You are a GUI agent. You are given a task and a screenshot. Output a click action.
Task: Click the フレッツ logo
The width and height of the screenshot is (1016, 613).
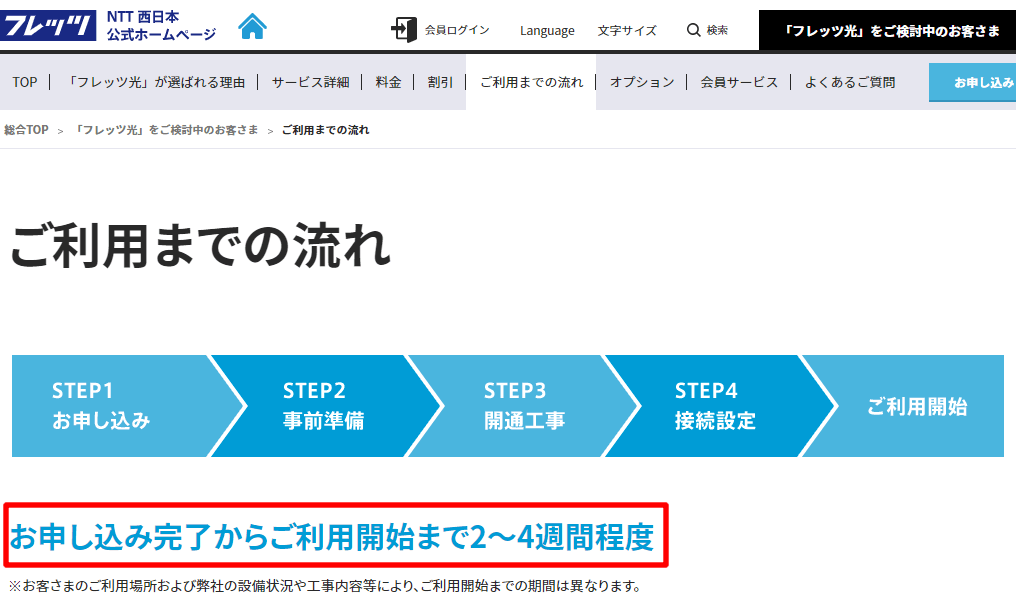point(48,25)
